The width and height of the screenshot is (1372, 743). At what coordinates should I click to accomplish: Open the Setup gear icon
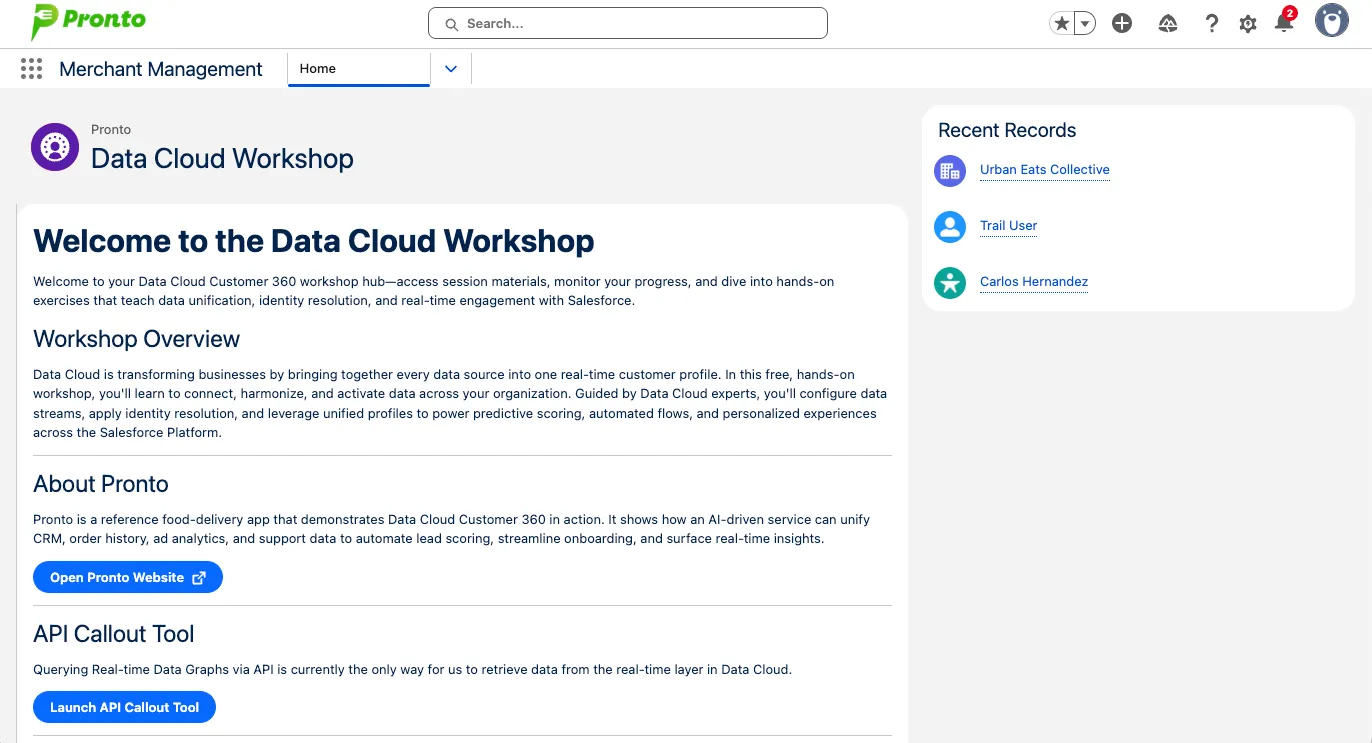point(1248,24)
